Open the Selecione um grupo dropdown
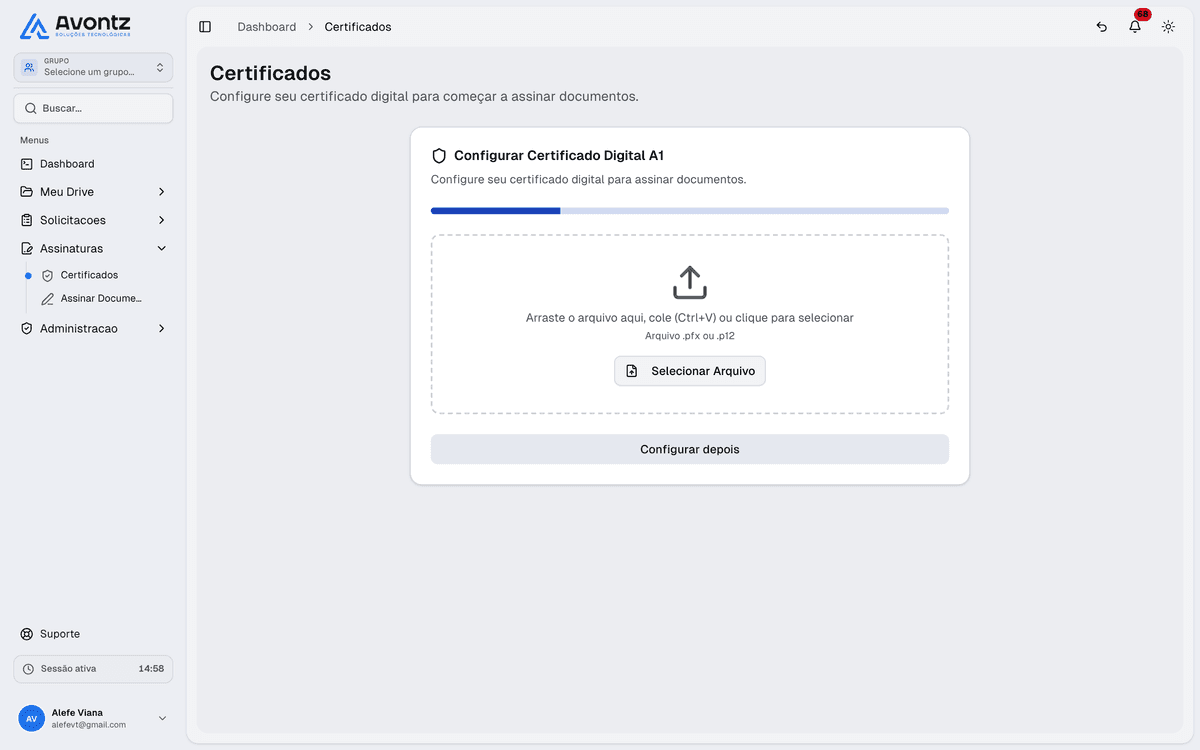This screenshot has height=750, width=1200. [x=93, y=66]
